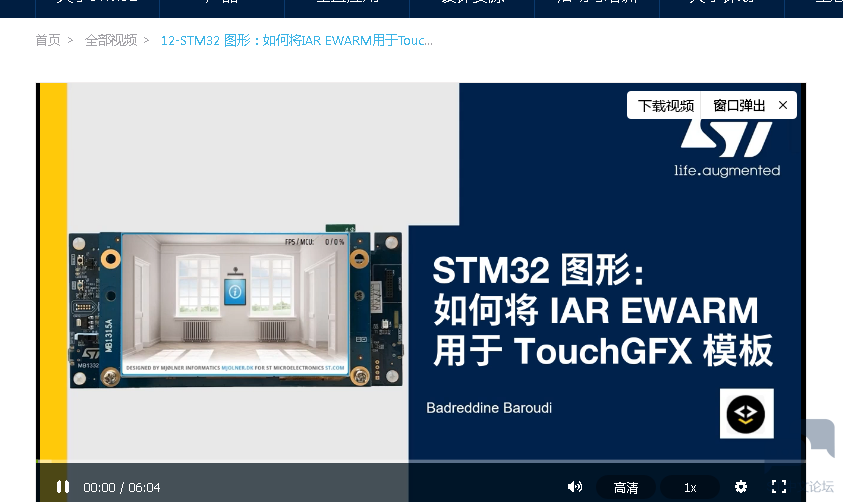Click 窗口弹出 to pop out video

[739, 105]
